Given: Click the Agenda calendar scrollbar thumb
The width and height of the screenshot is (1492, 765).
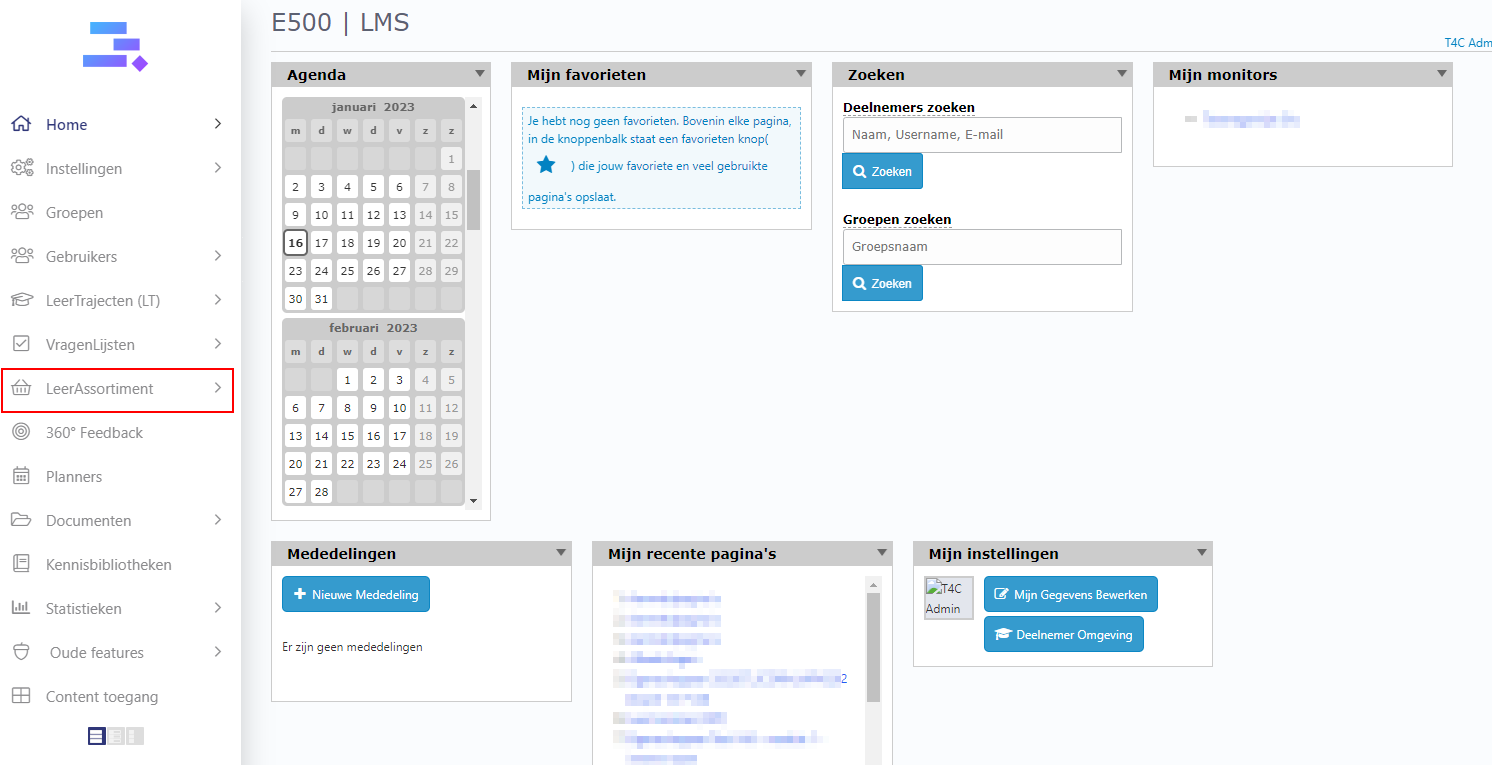Looking at the screenshot, I should click(473, 200).
